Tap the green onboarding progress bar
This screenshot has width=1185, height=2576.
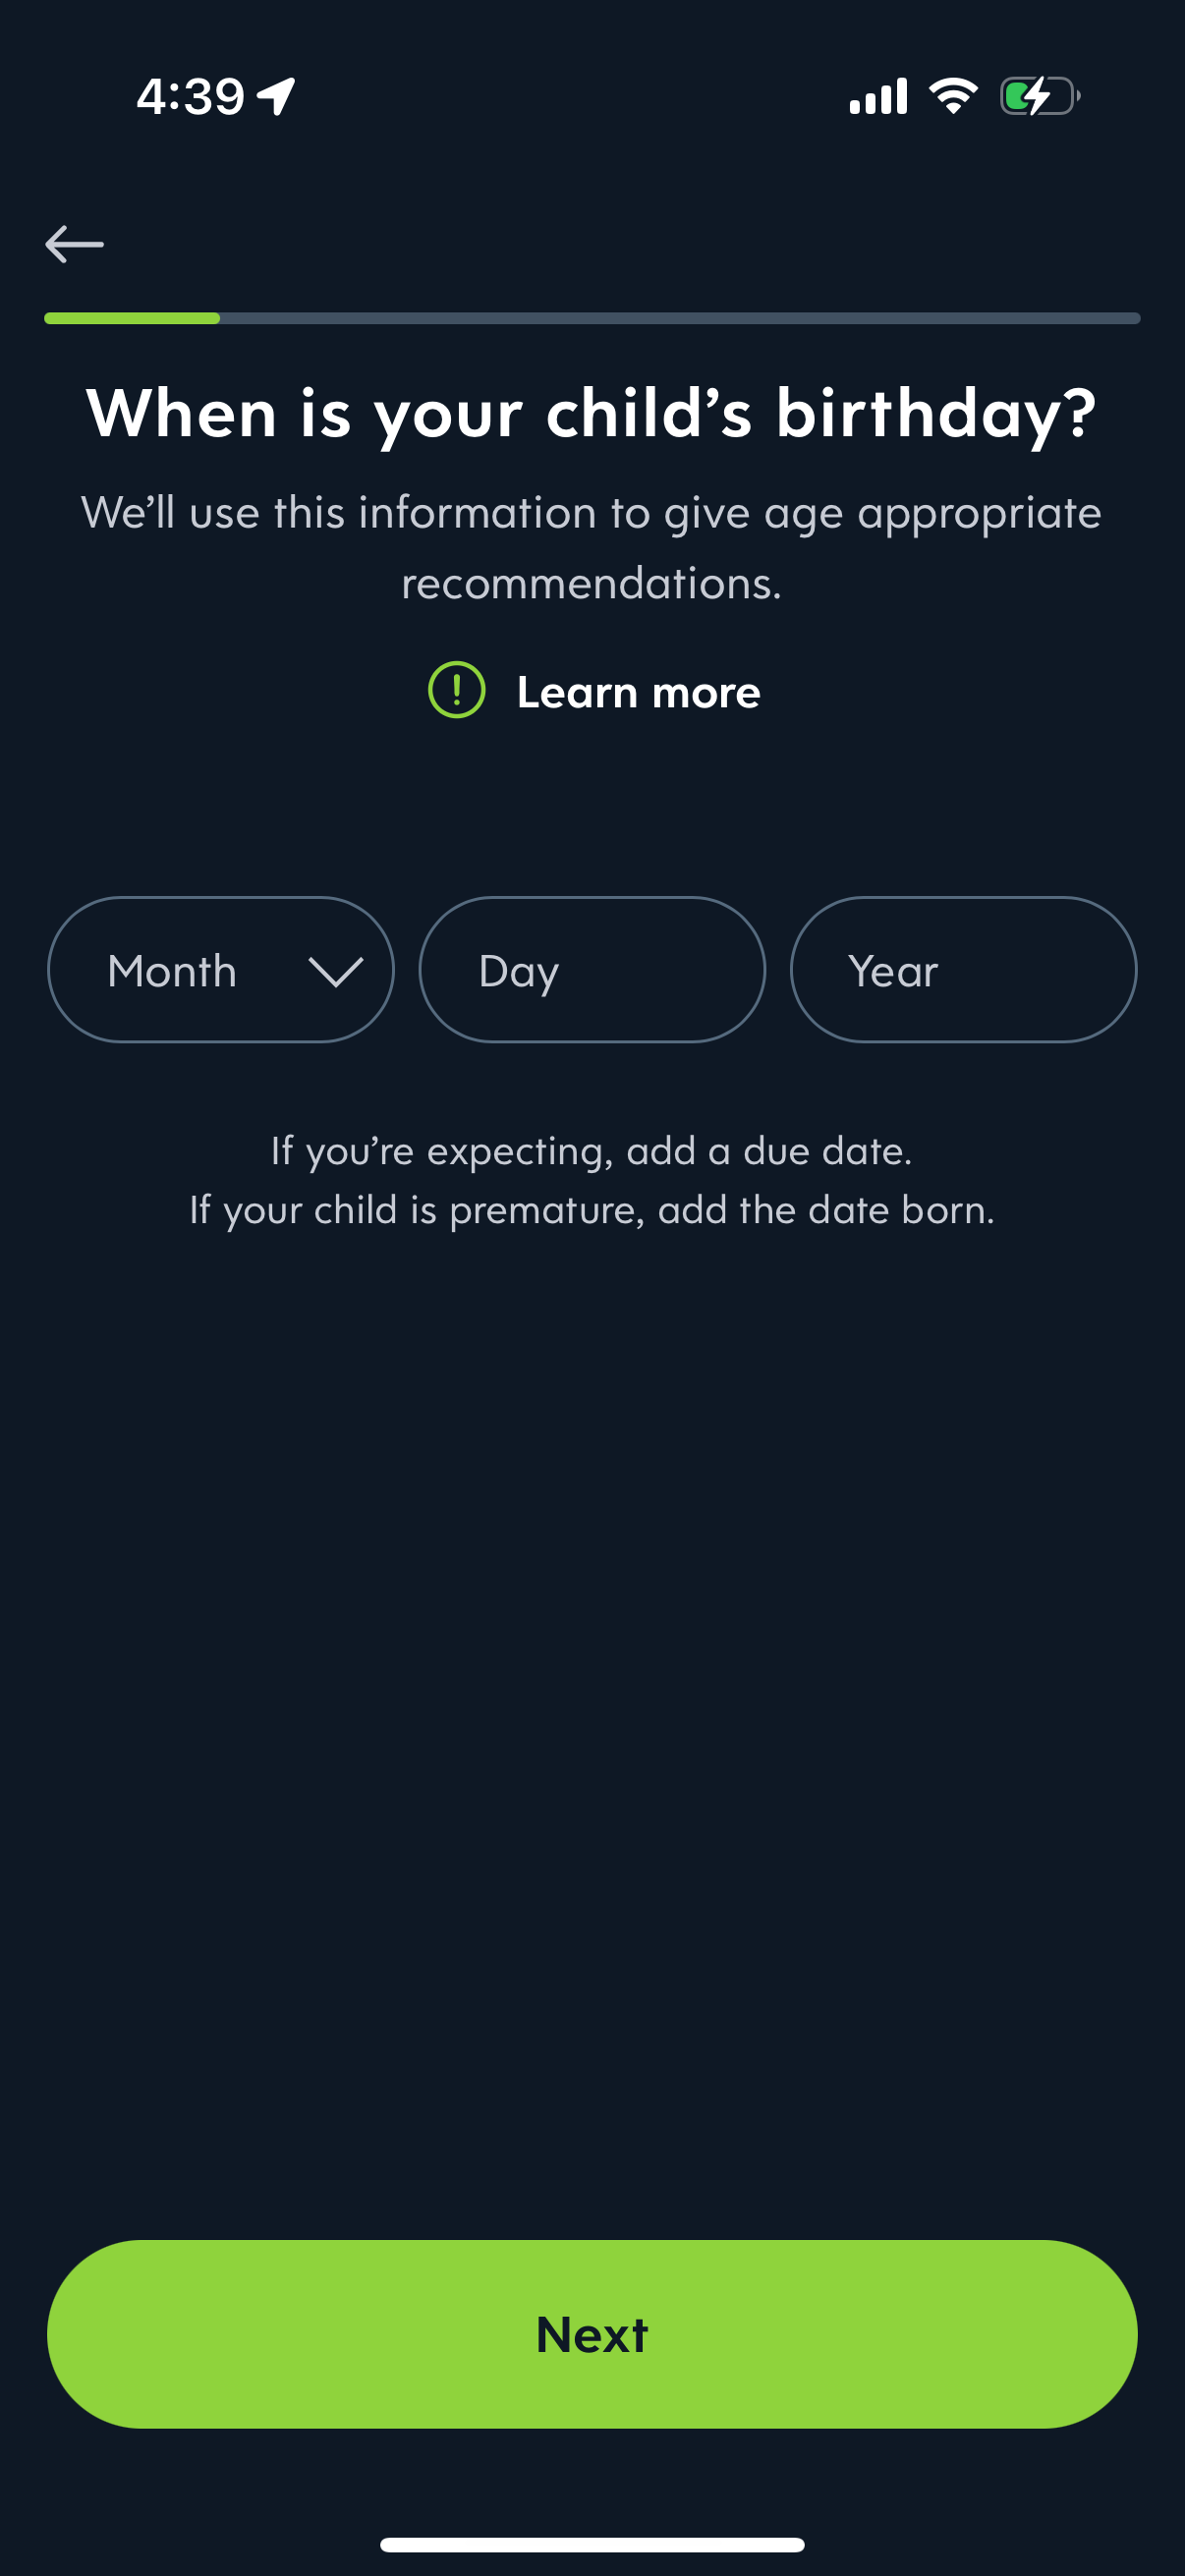pos(132,318)
